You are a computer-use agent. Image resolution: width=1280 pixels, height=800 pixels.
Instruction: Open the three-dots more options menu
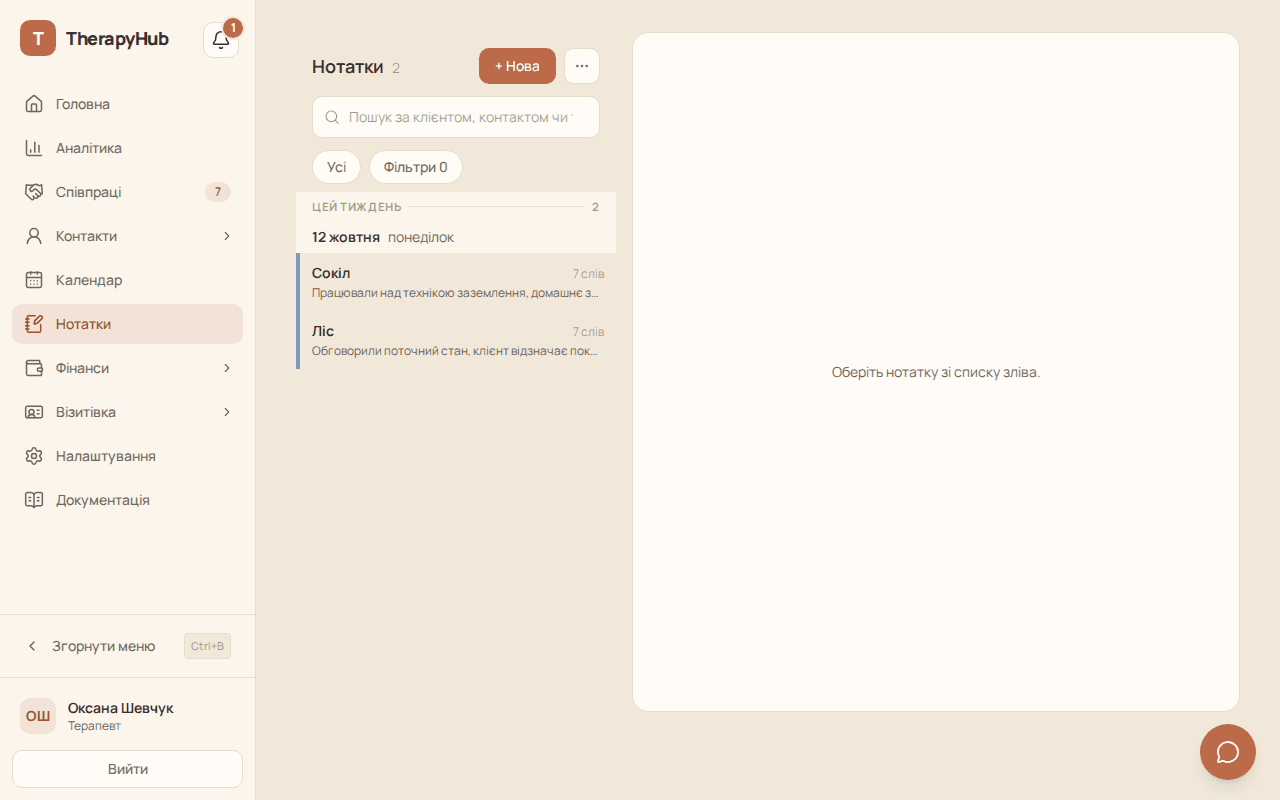pyautogui.click(x=582, y=66)
